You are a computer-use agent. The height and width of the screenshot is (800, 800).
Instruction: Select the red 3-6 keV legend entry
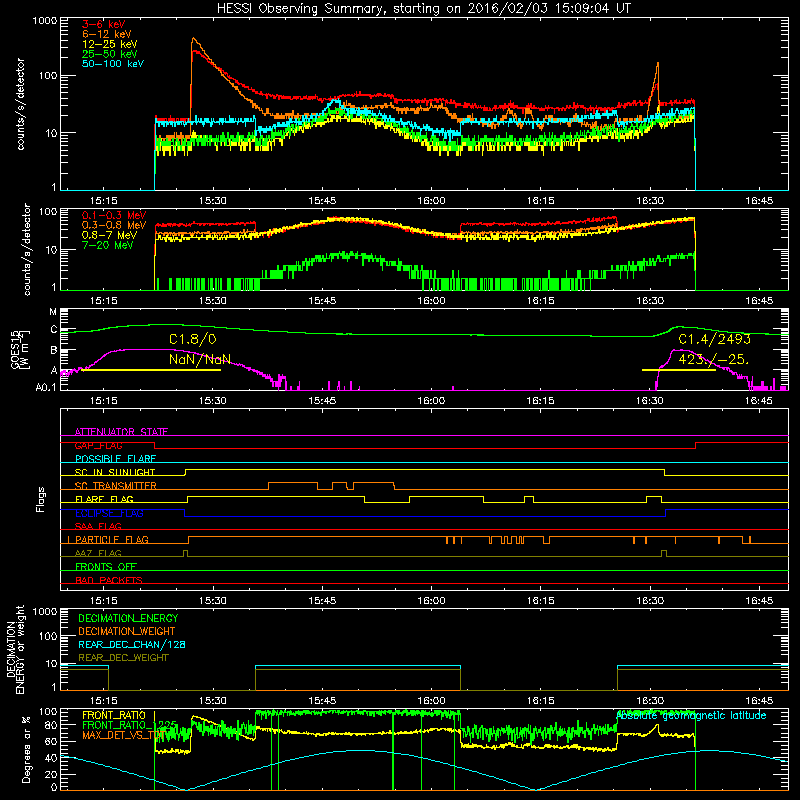(x=103, y=24)
